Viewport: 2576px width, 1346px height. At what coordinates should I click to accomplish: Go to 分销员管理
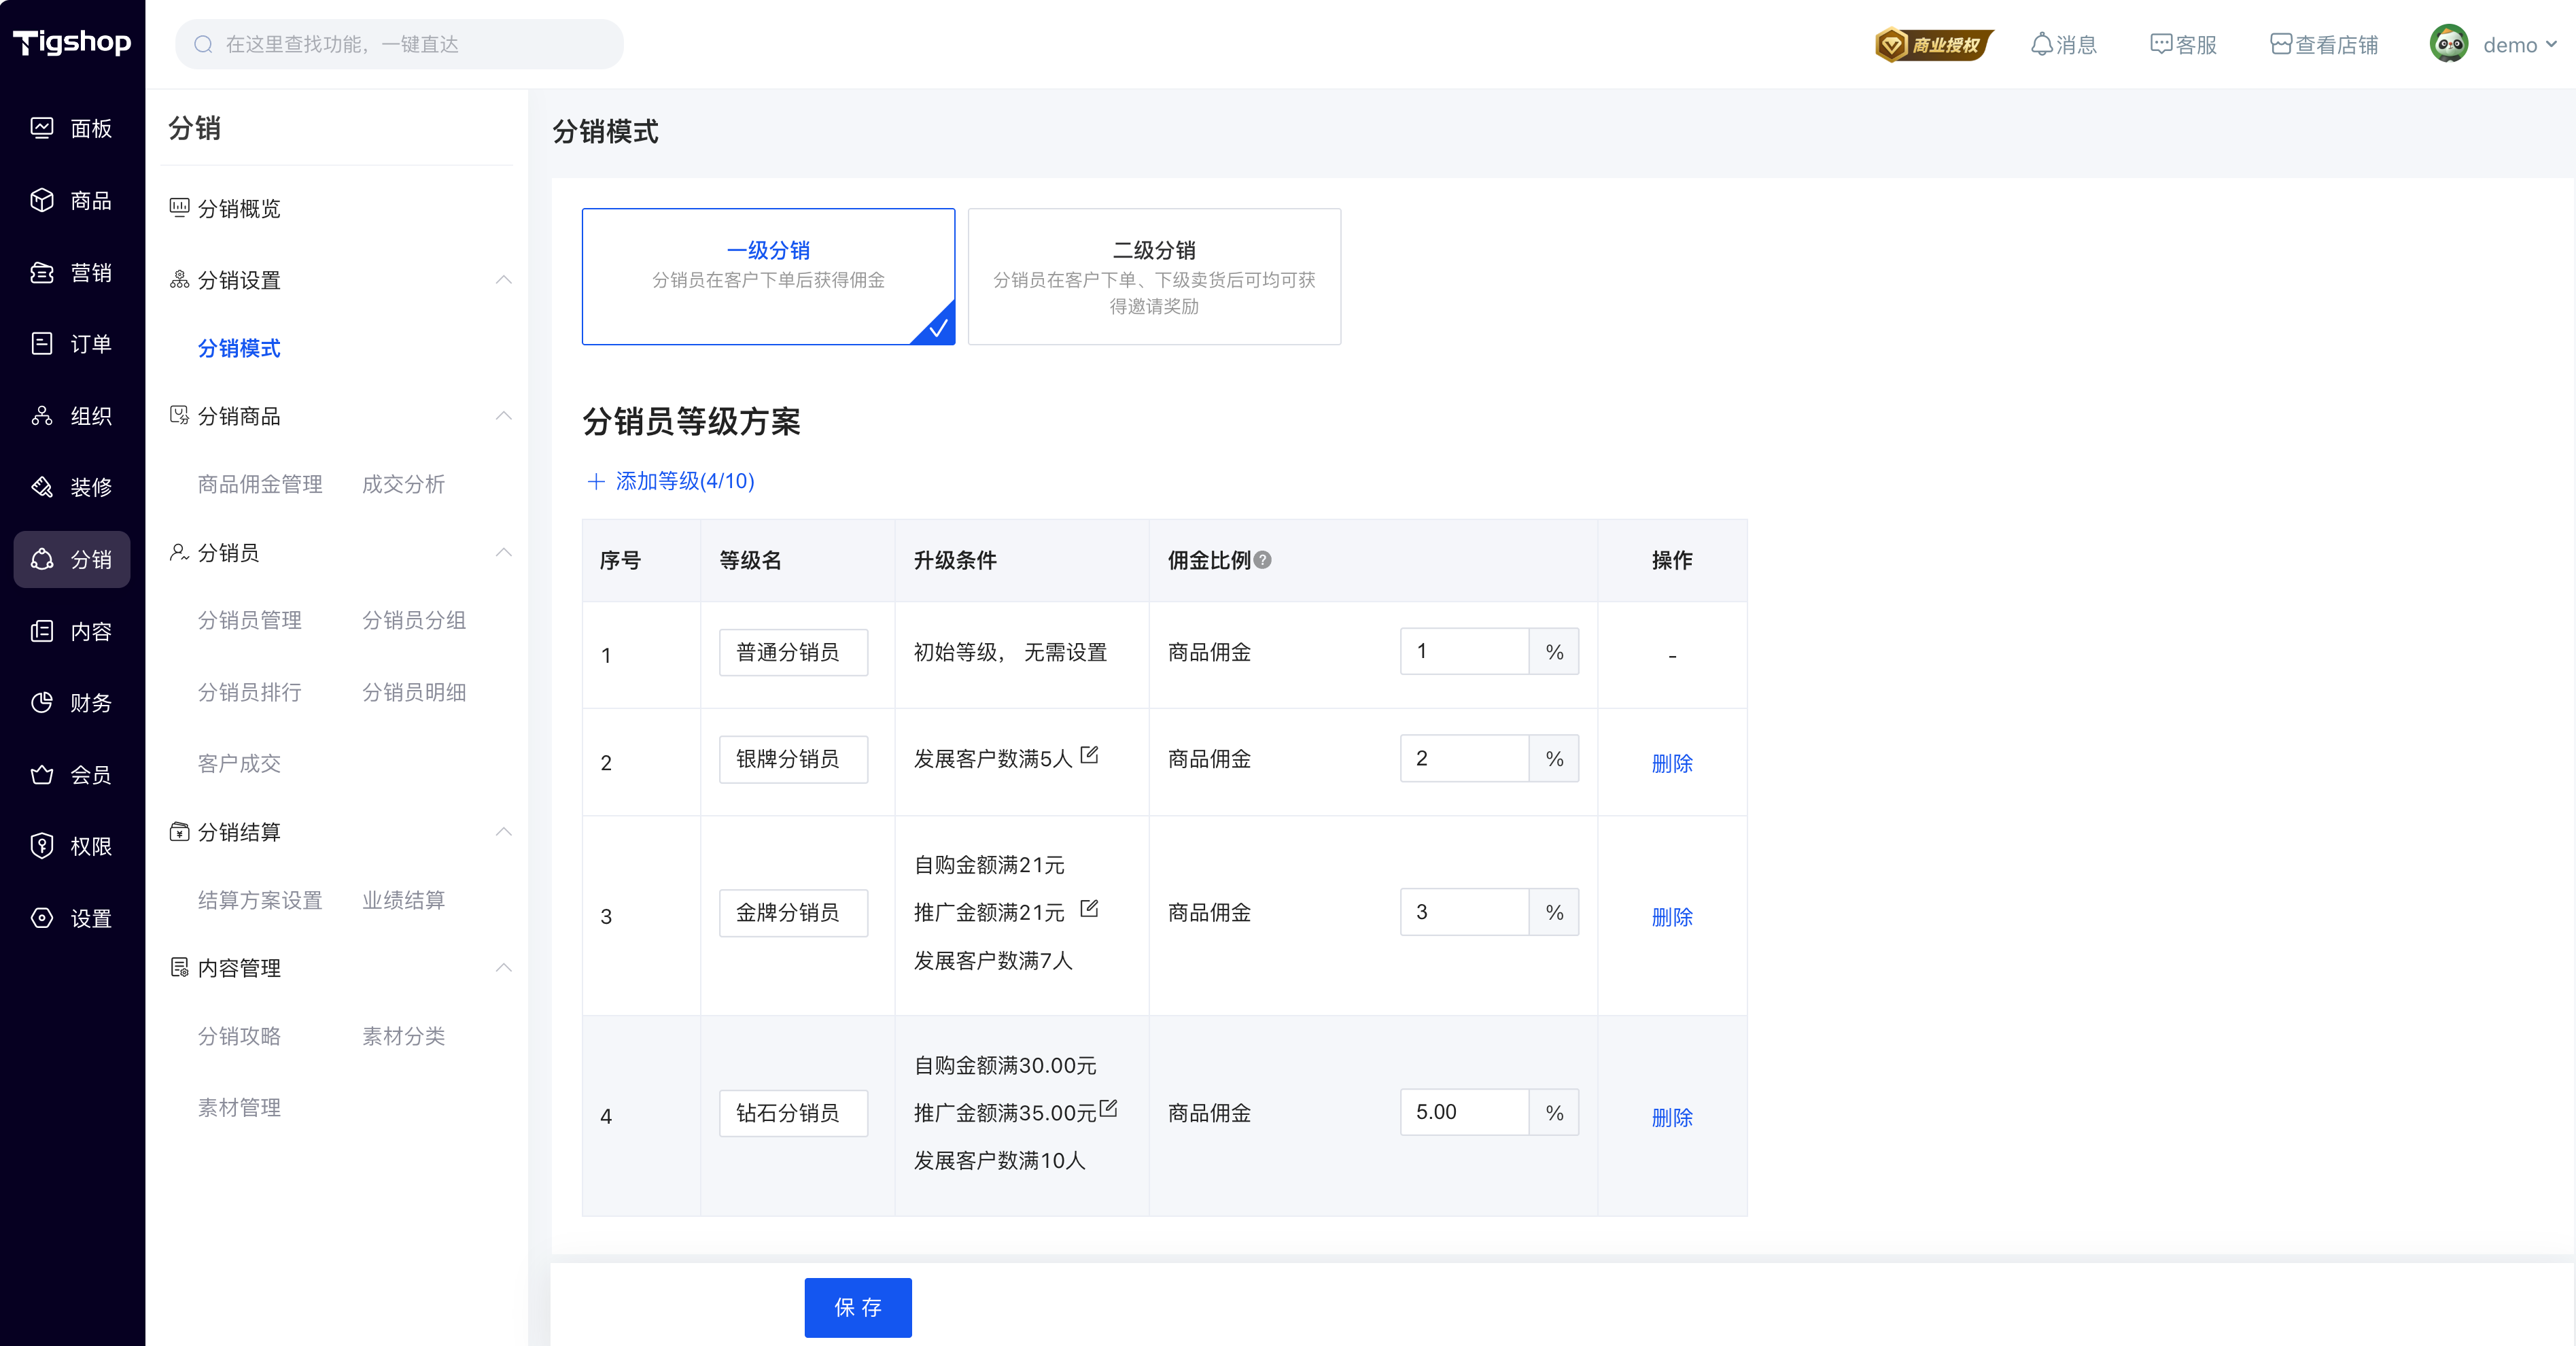249,620
